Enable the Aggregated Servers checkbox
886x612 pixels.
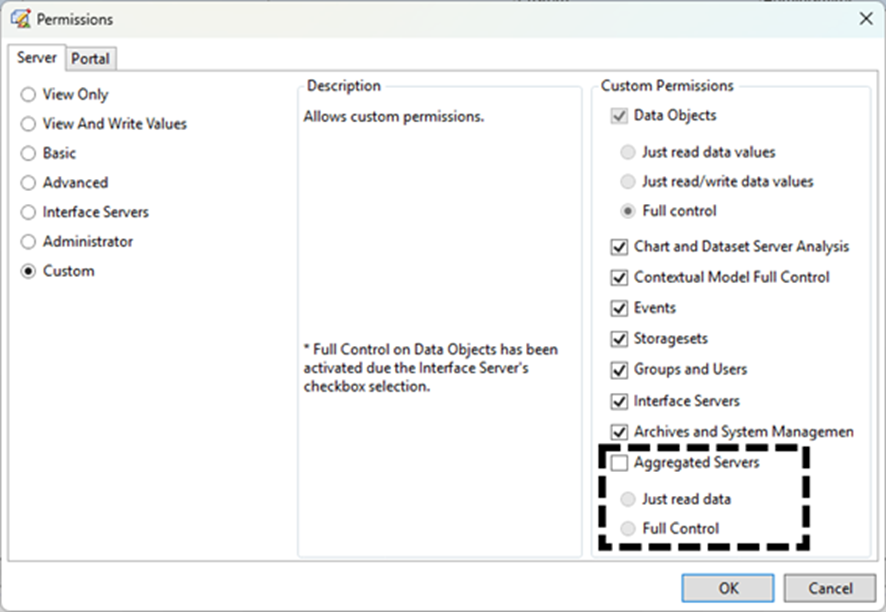coord(619,463)
